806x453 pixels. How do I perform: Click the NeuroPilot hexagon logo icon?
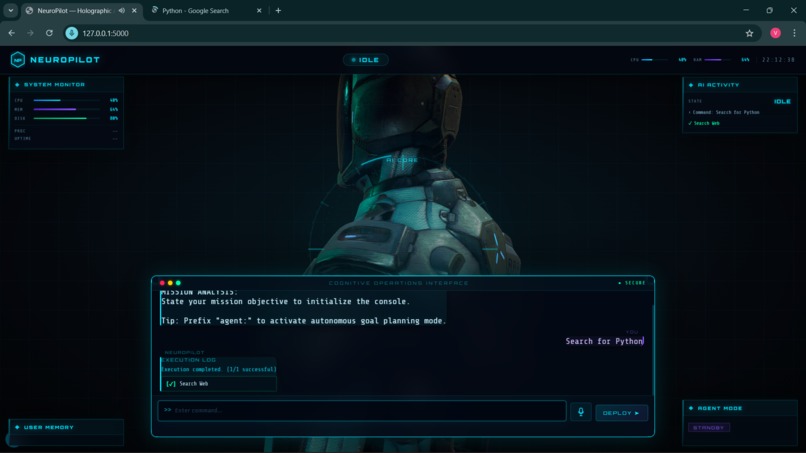pos(17,60)
